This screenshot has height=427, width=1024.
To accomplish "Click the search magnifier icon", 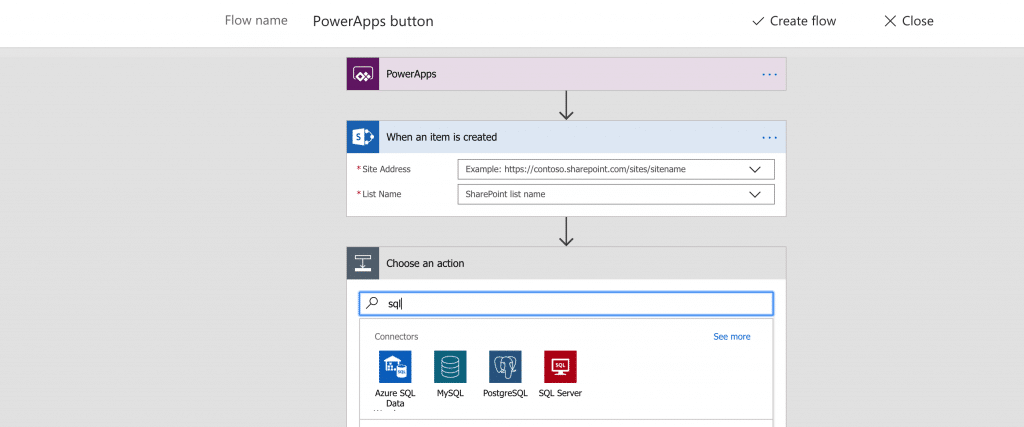I will [x=372, y=303].
